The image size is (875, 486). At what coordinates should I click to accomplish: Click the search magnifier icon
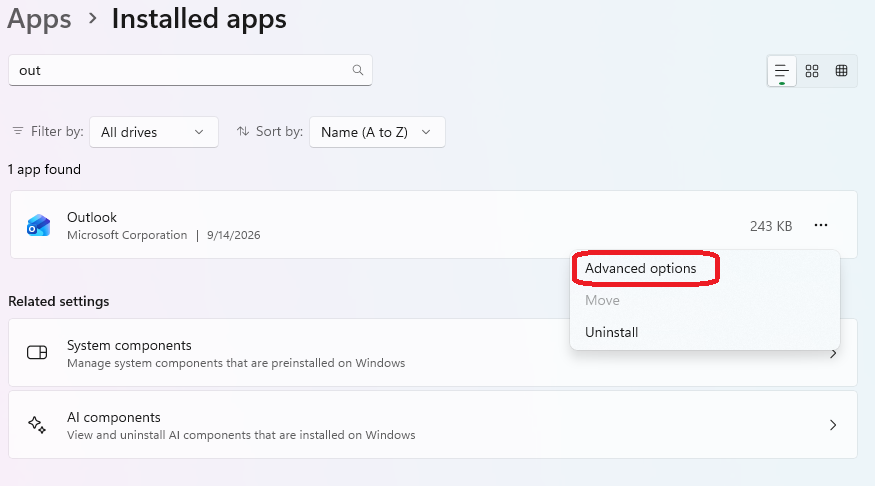[358, 70]
